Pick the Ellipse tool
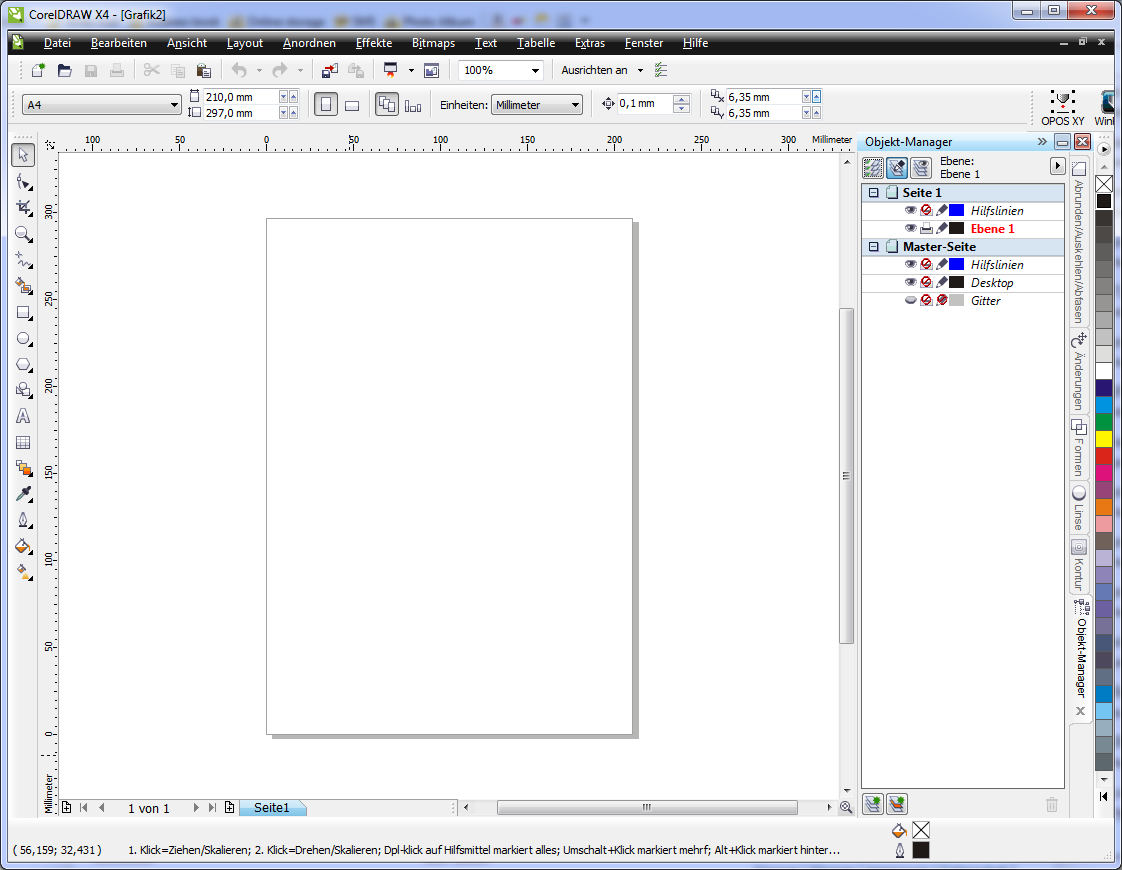 (23, 338)
